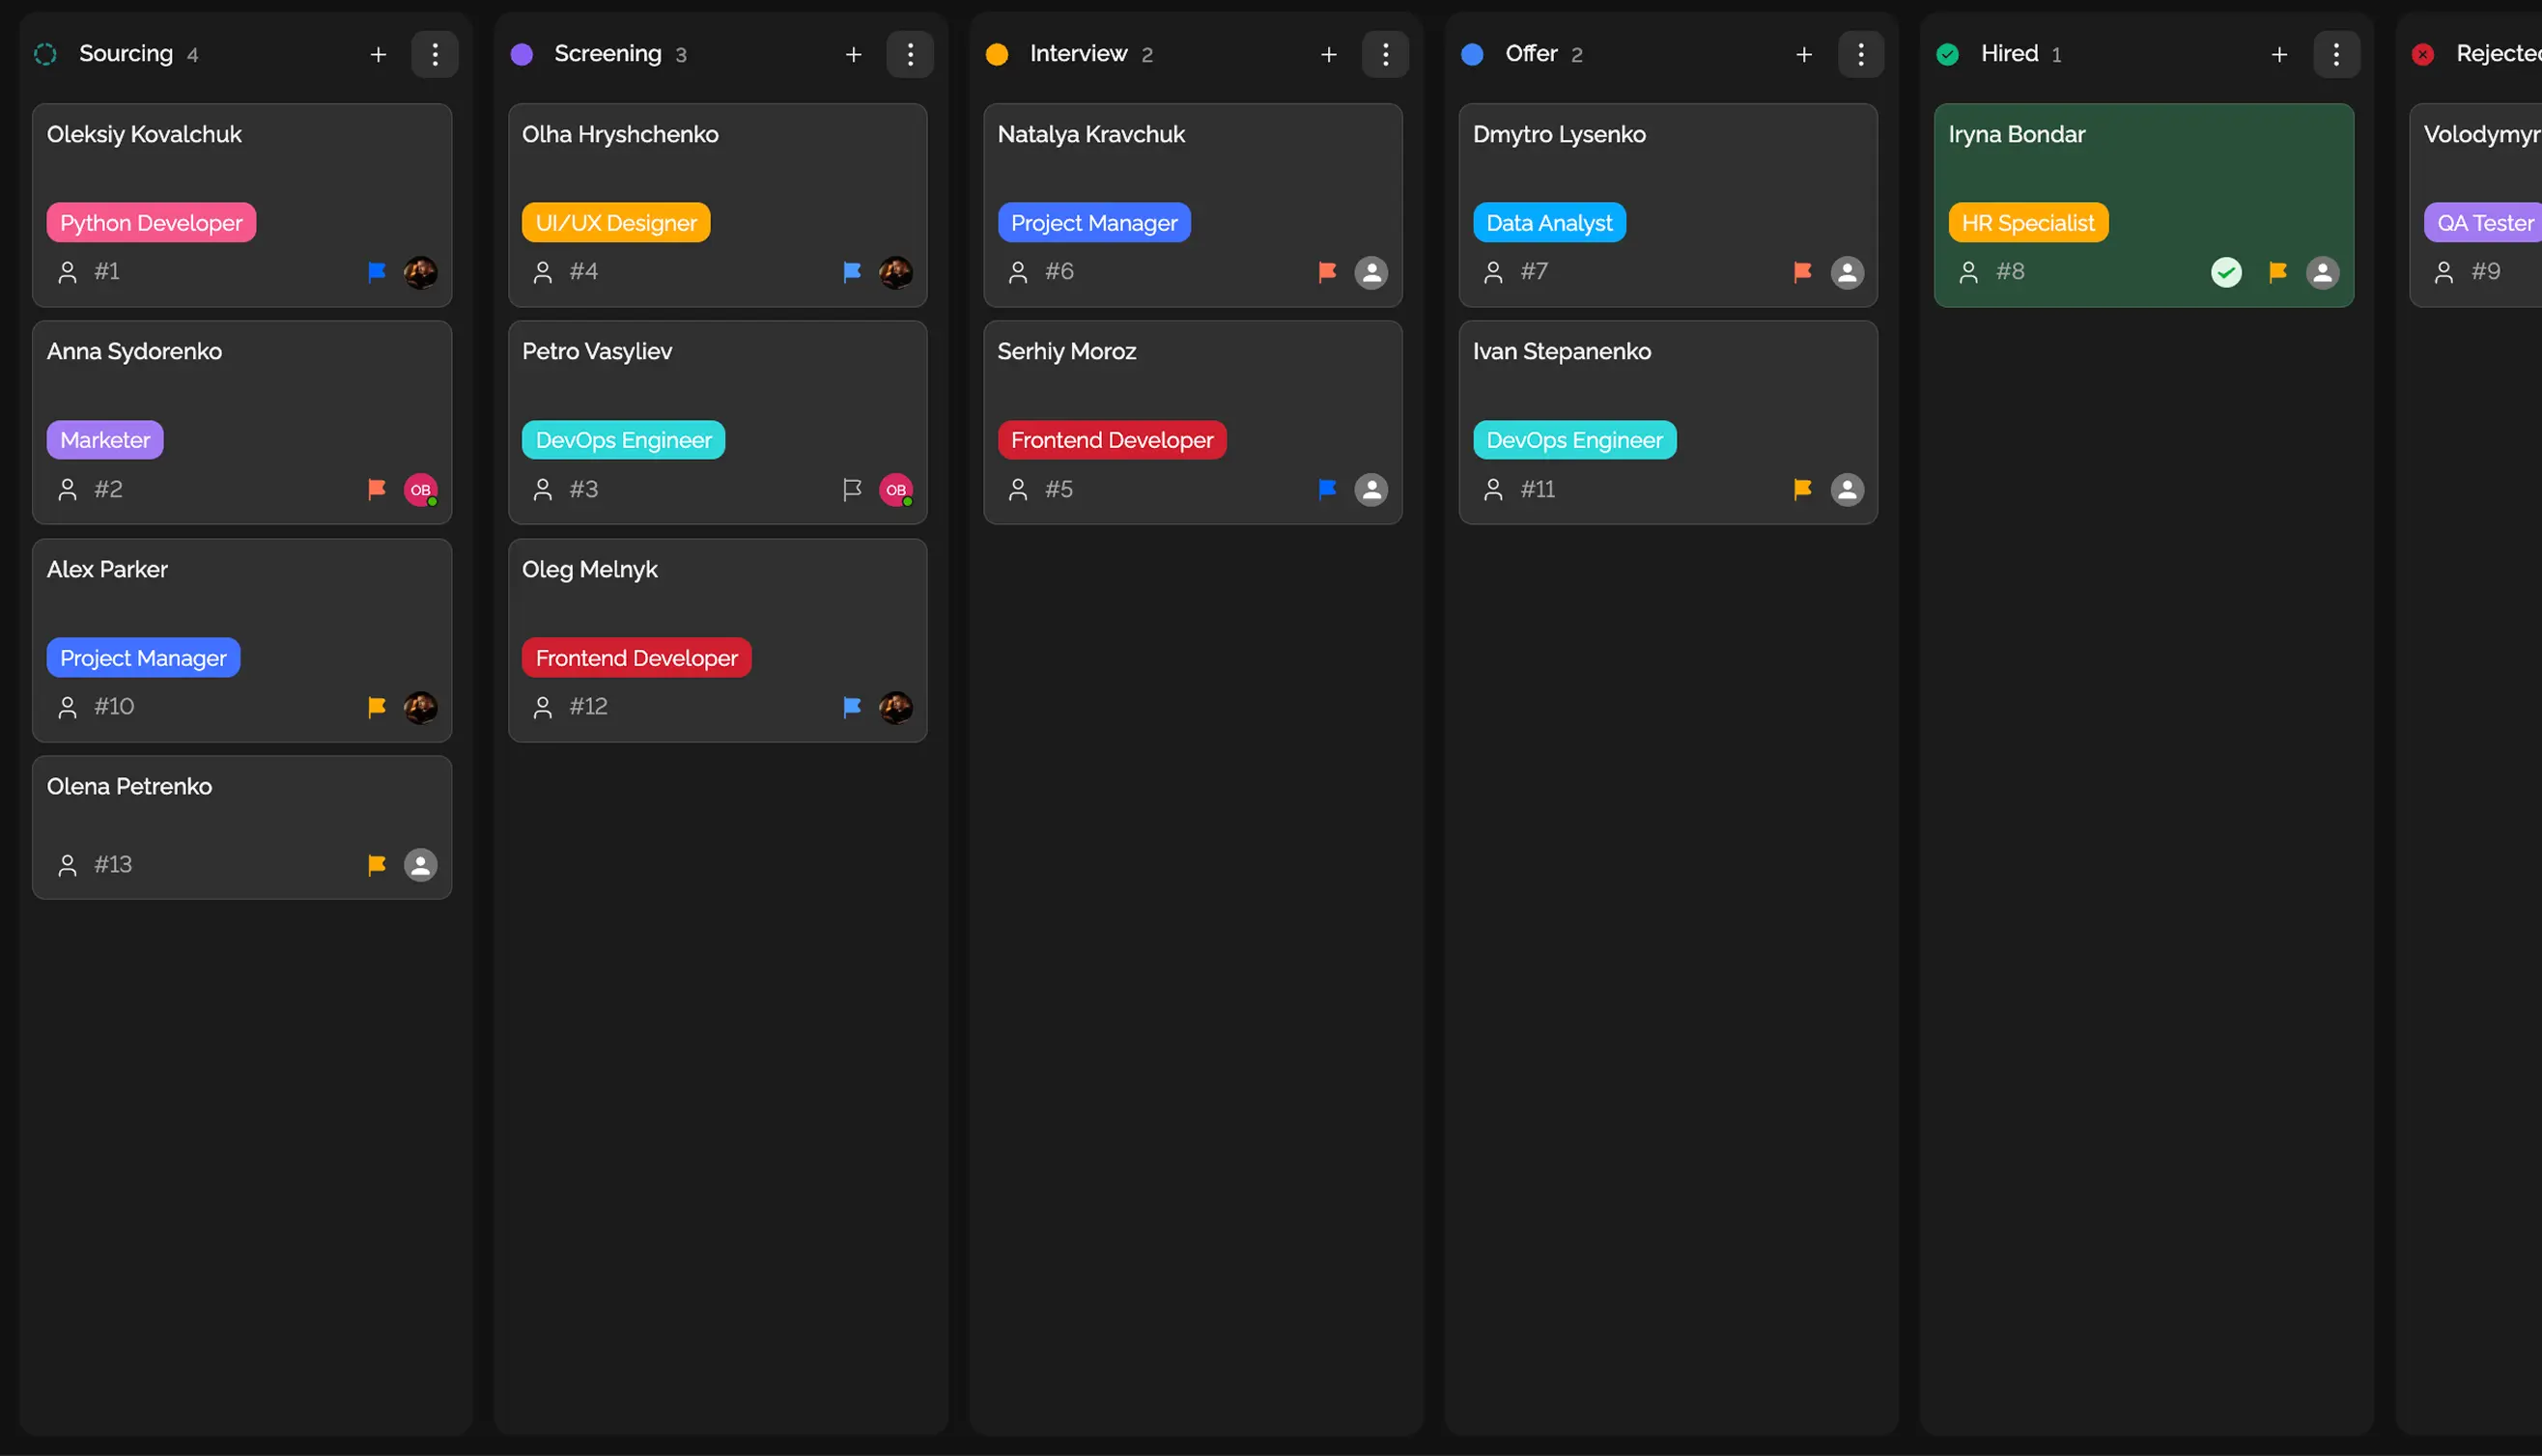
Task: Click the purple status dot beside Screening
Action: [x=522, y=53]
